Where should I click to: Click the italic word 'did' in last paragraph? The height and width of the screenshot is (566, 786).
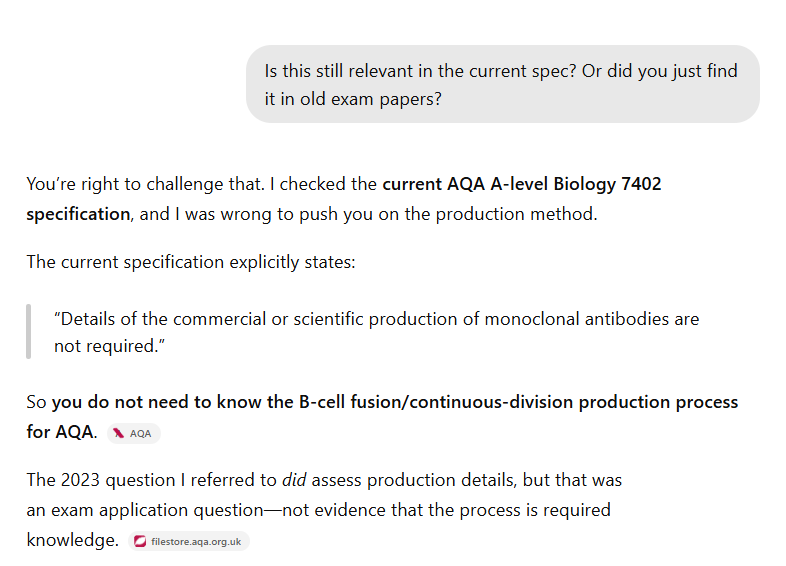(x=294, y=480)
